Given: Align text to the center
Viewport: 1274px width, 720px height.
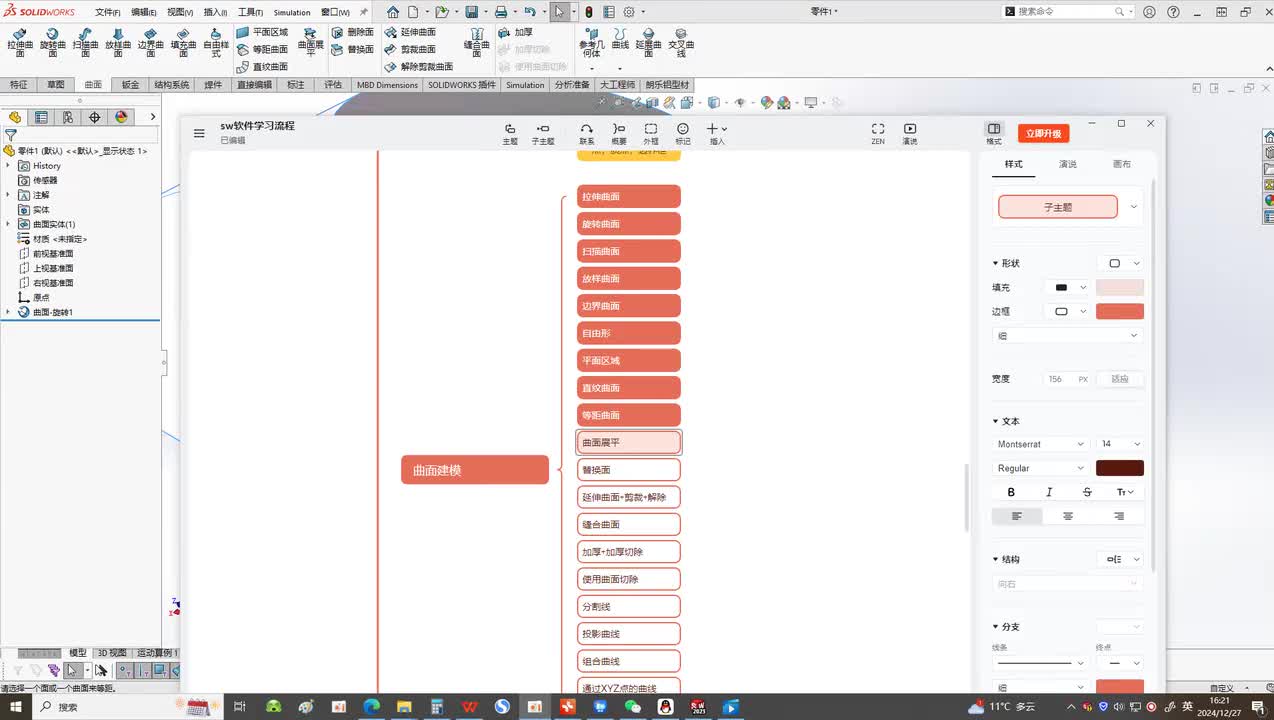Looking at the screenshot, I should click(1068, 516).
